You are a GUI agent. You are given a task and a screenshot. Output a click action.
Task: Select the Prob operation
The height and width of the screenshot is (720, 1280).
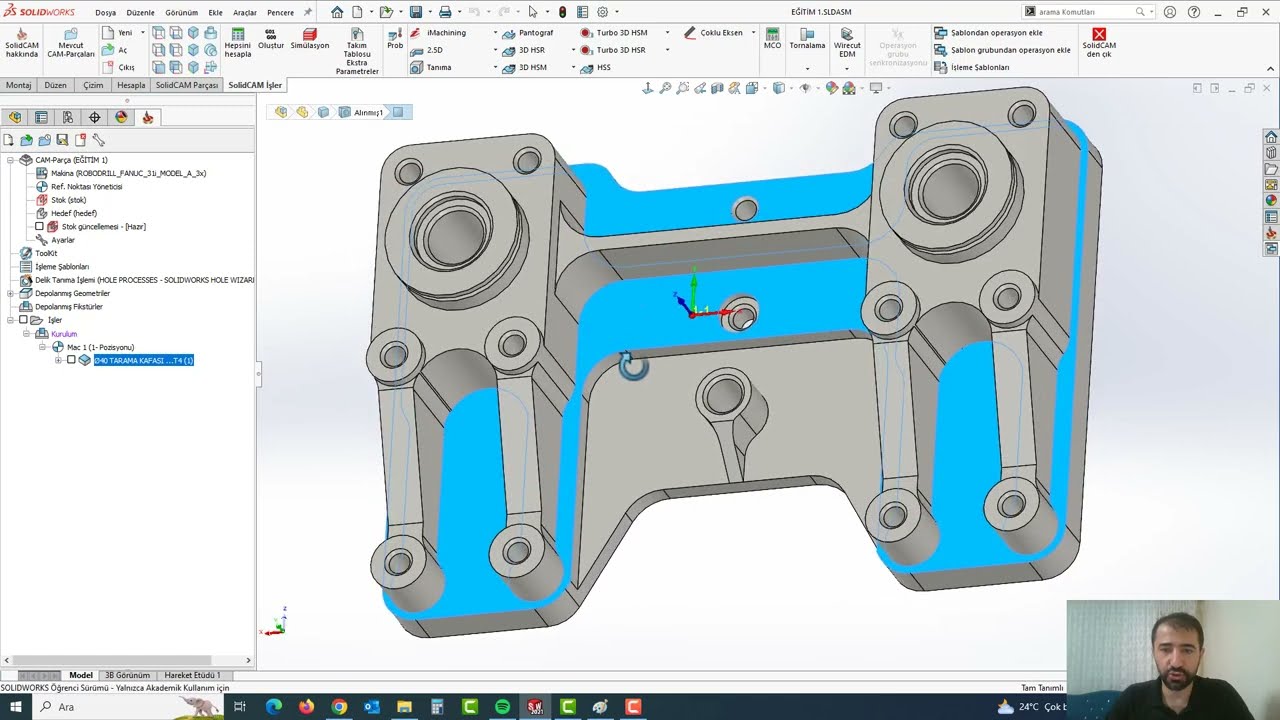395,39
